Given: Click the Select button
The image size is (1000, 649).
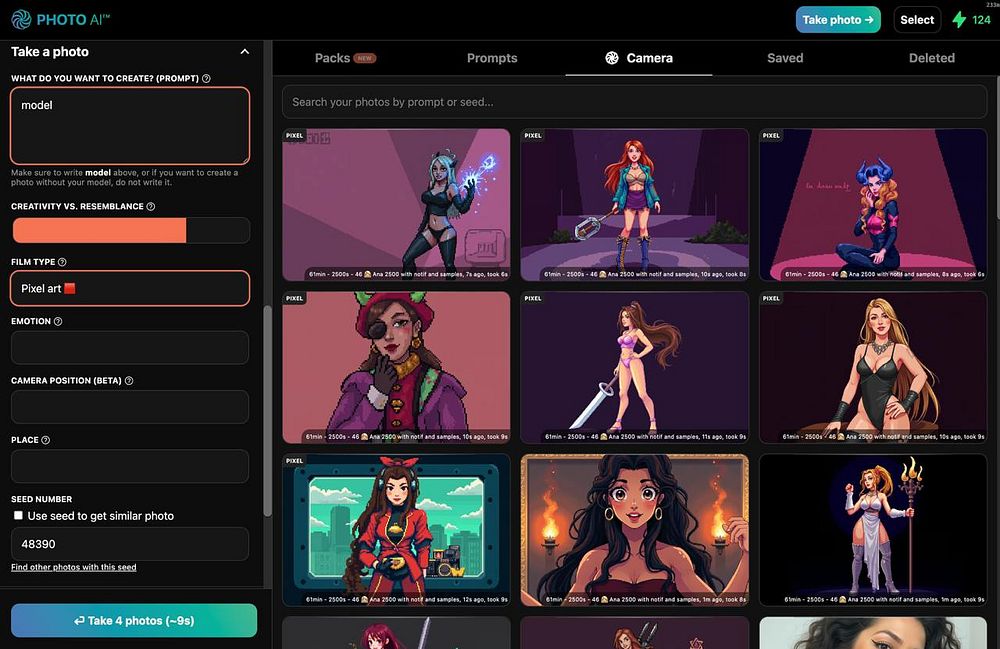Looking at the screenshot, I should 917,20.
